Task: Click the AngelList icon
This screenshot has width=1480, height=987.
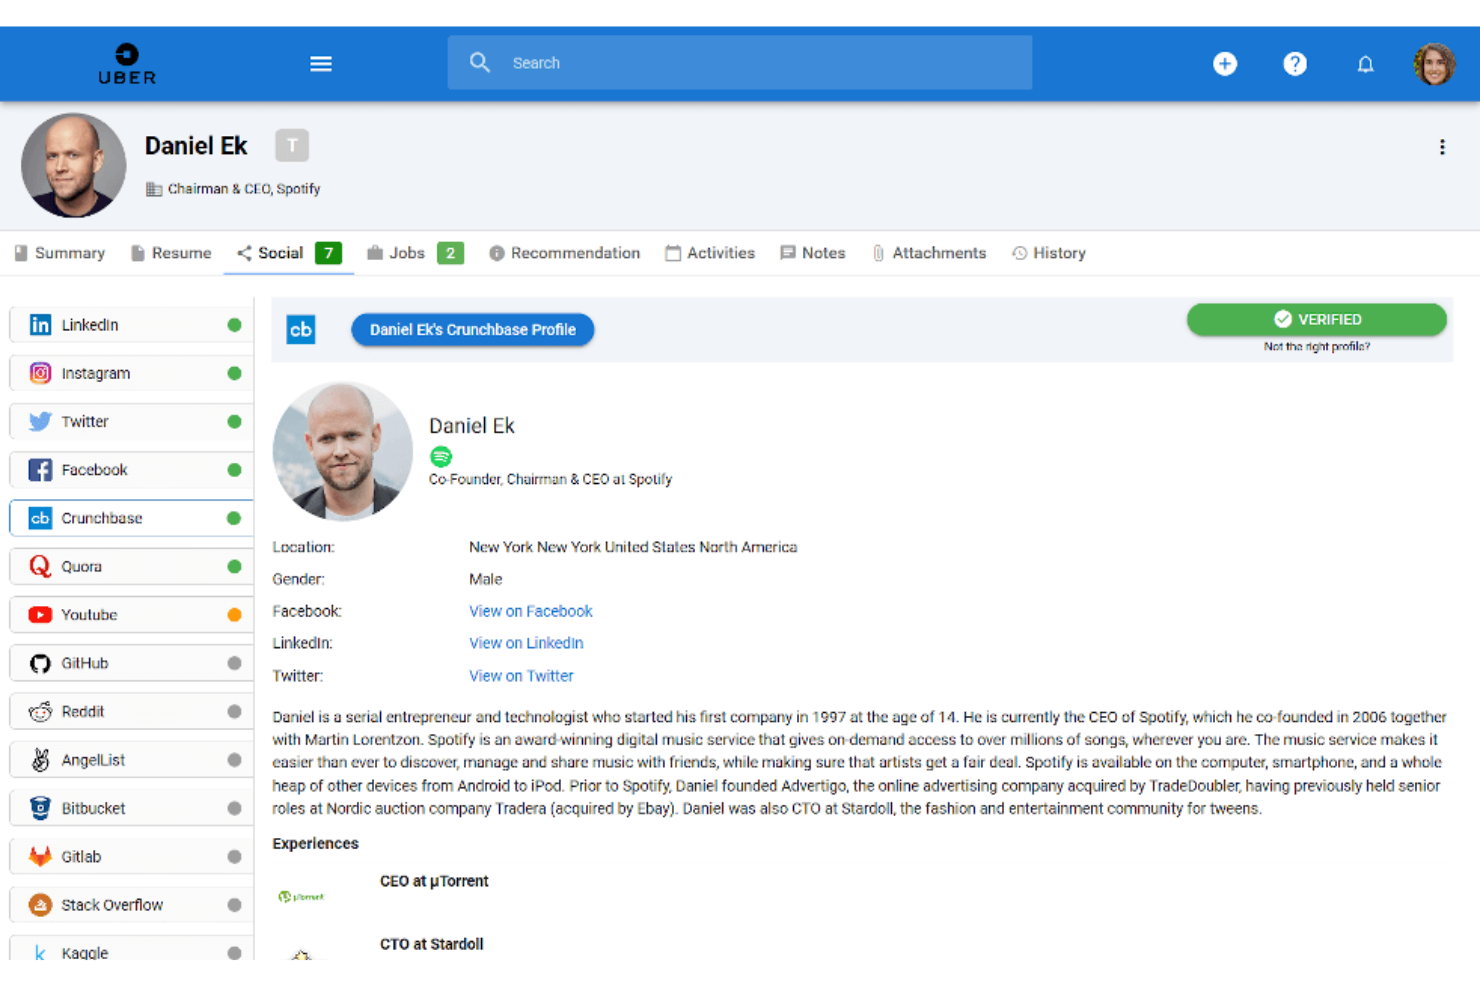Action: (x=40, y=760)
